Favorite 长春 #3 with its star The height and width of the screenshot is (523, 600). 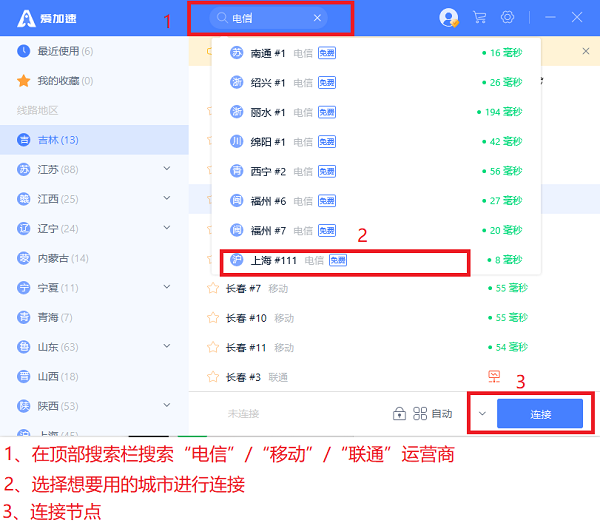click(213, 377)
